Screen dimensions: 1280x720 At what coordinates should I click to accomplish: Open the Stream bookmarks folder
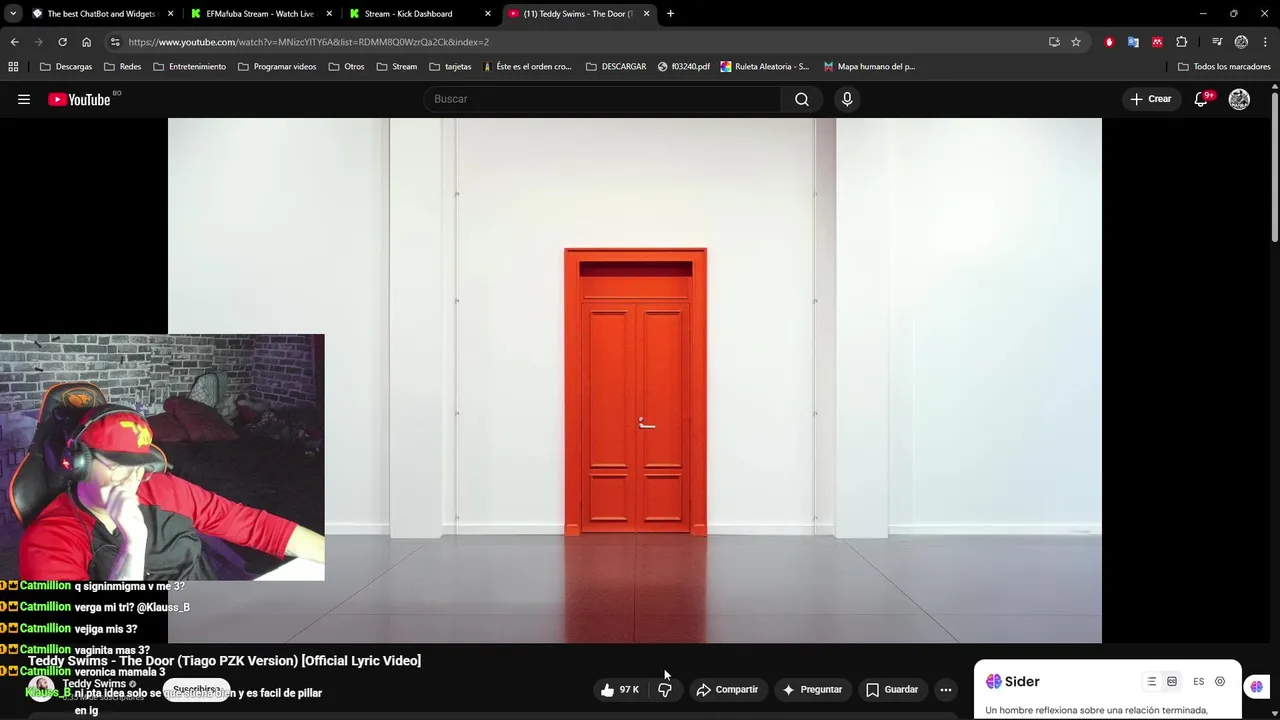pyautogui.click(x=397, y=67)
